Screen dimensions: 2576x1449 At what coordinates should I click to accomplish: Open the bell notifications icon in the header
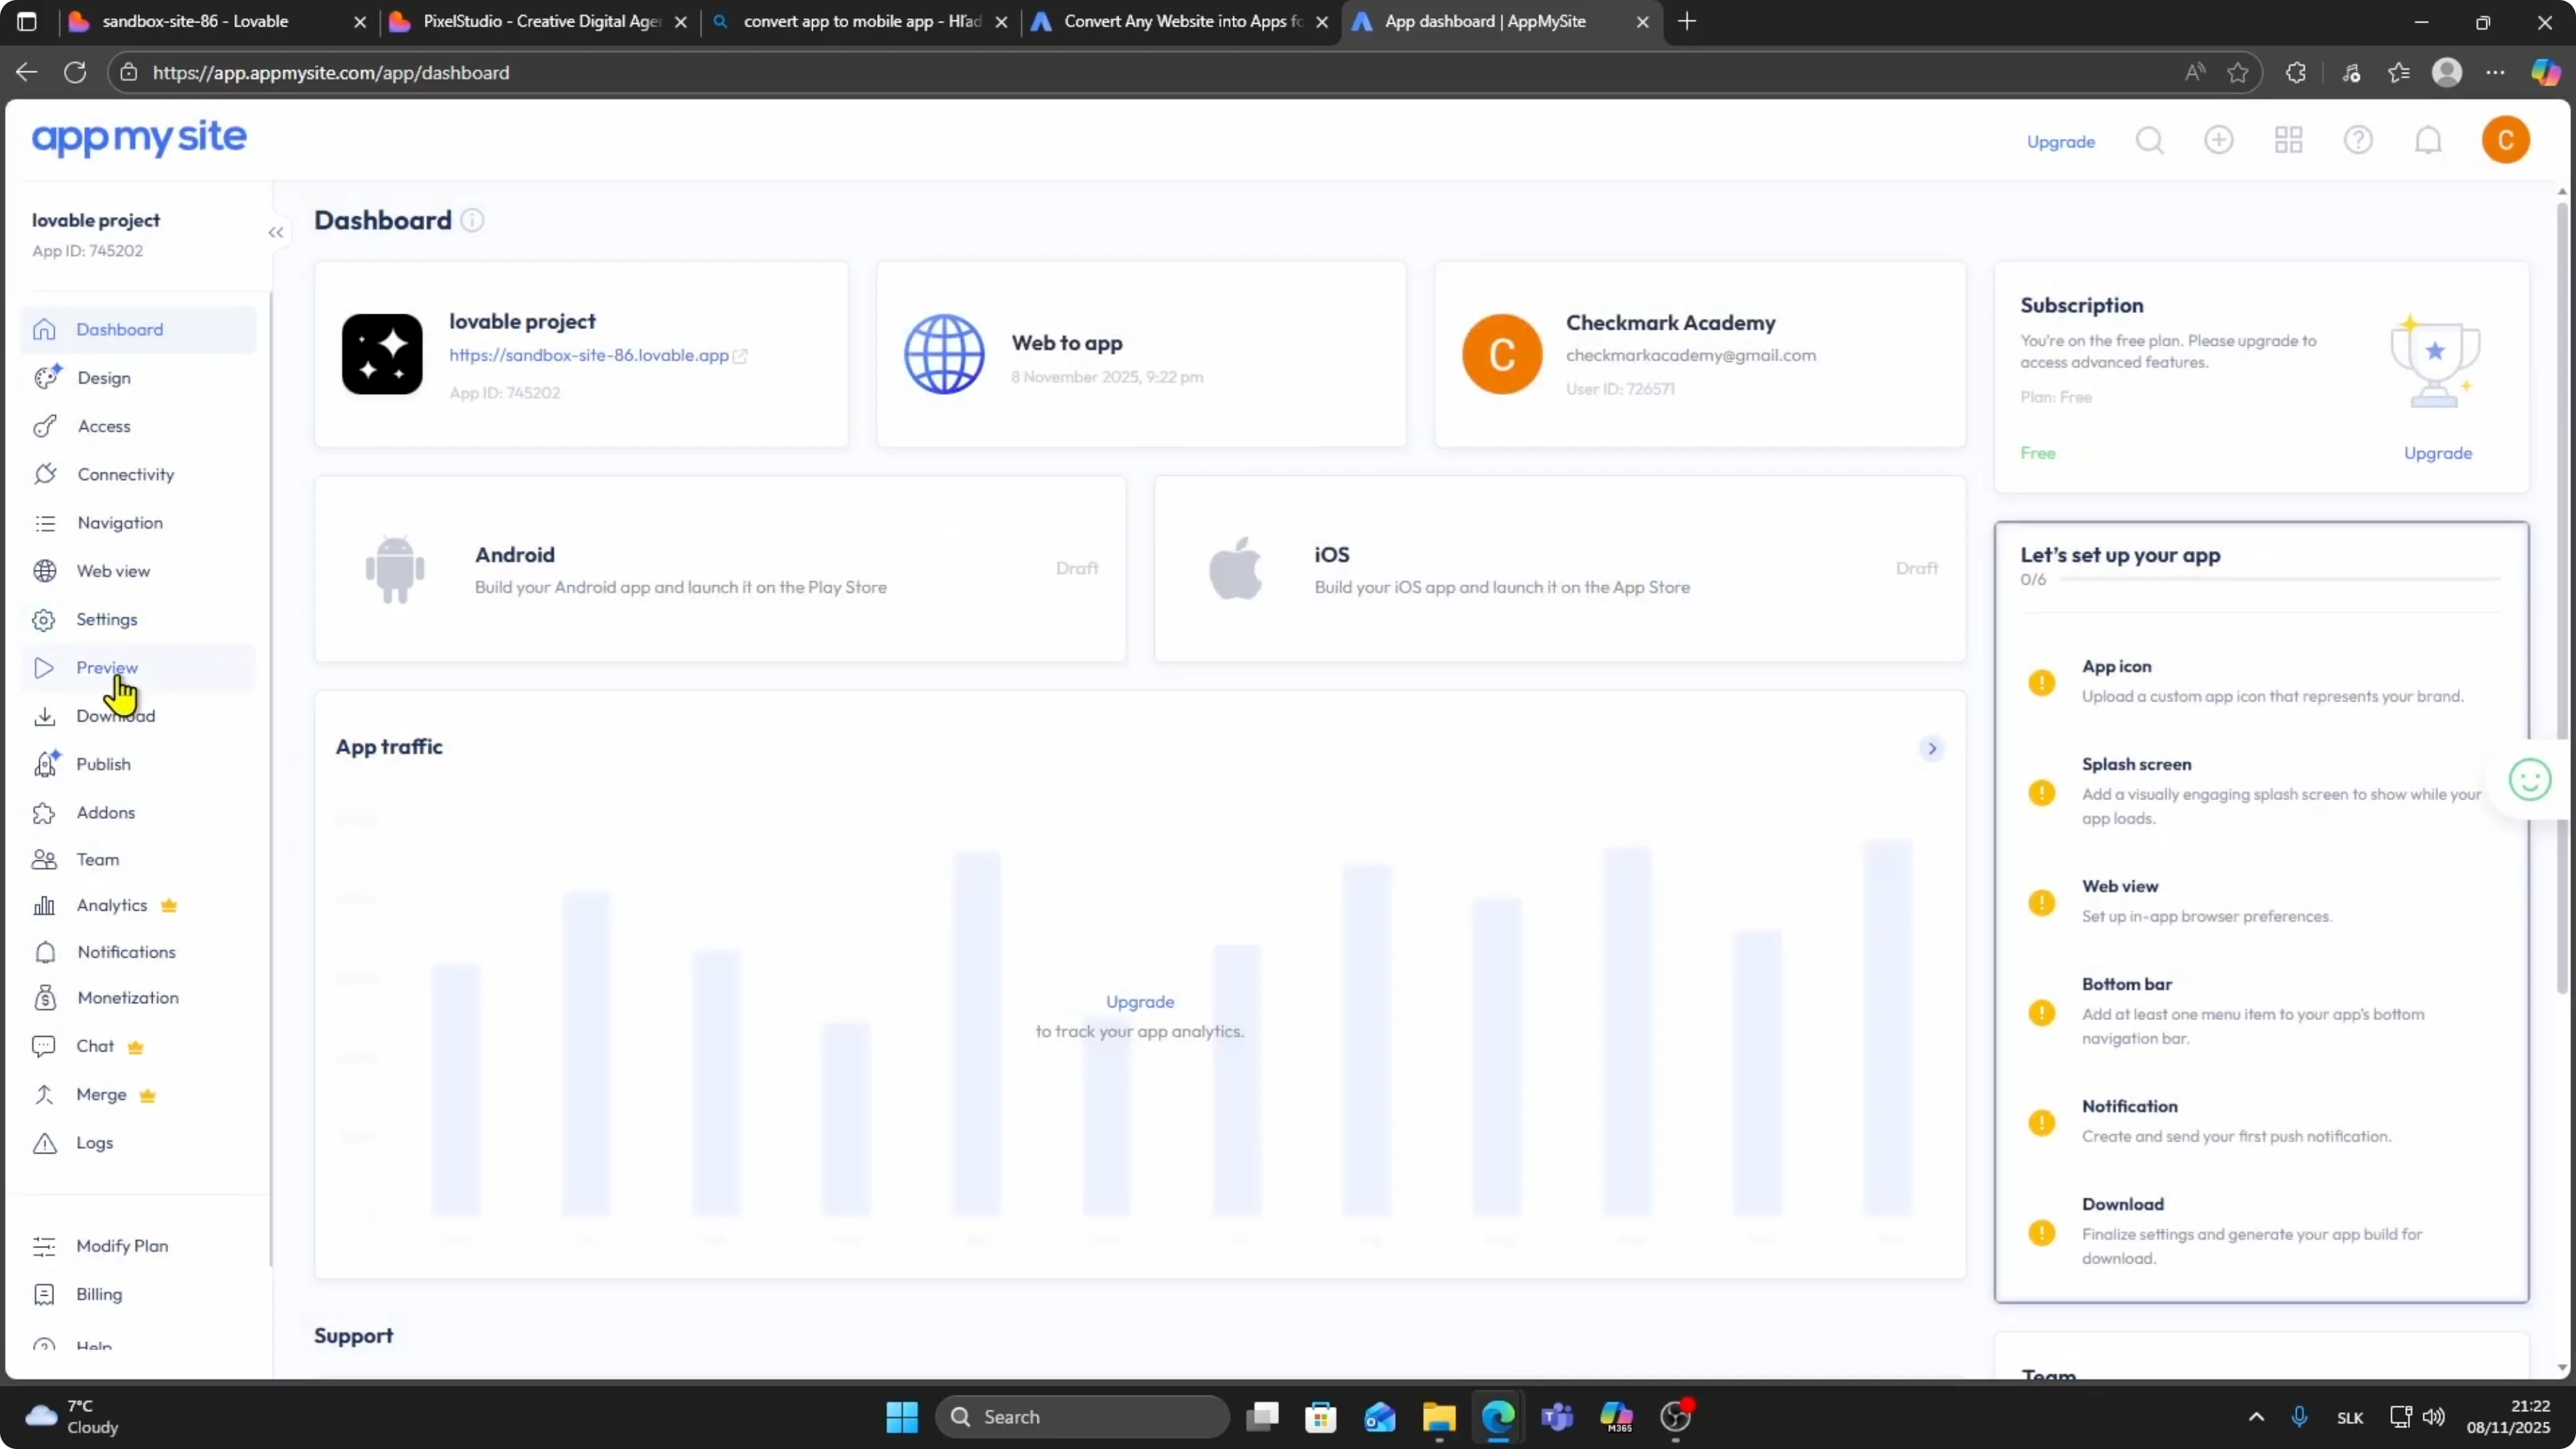click(x=2428, y=140)
